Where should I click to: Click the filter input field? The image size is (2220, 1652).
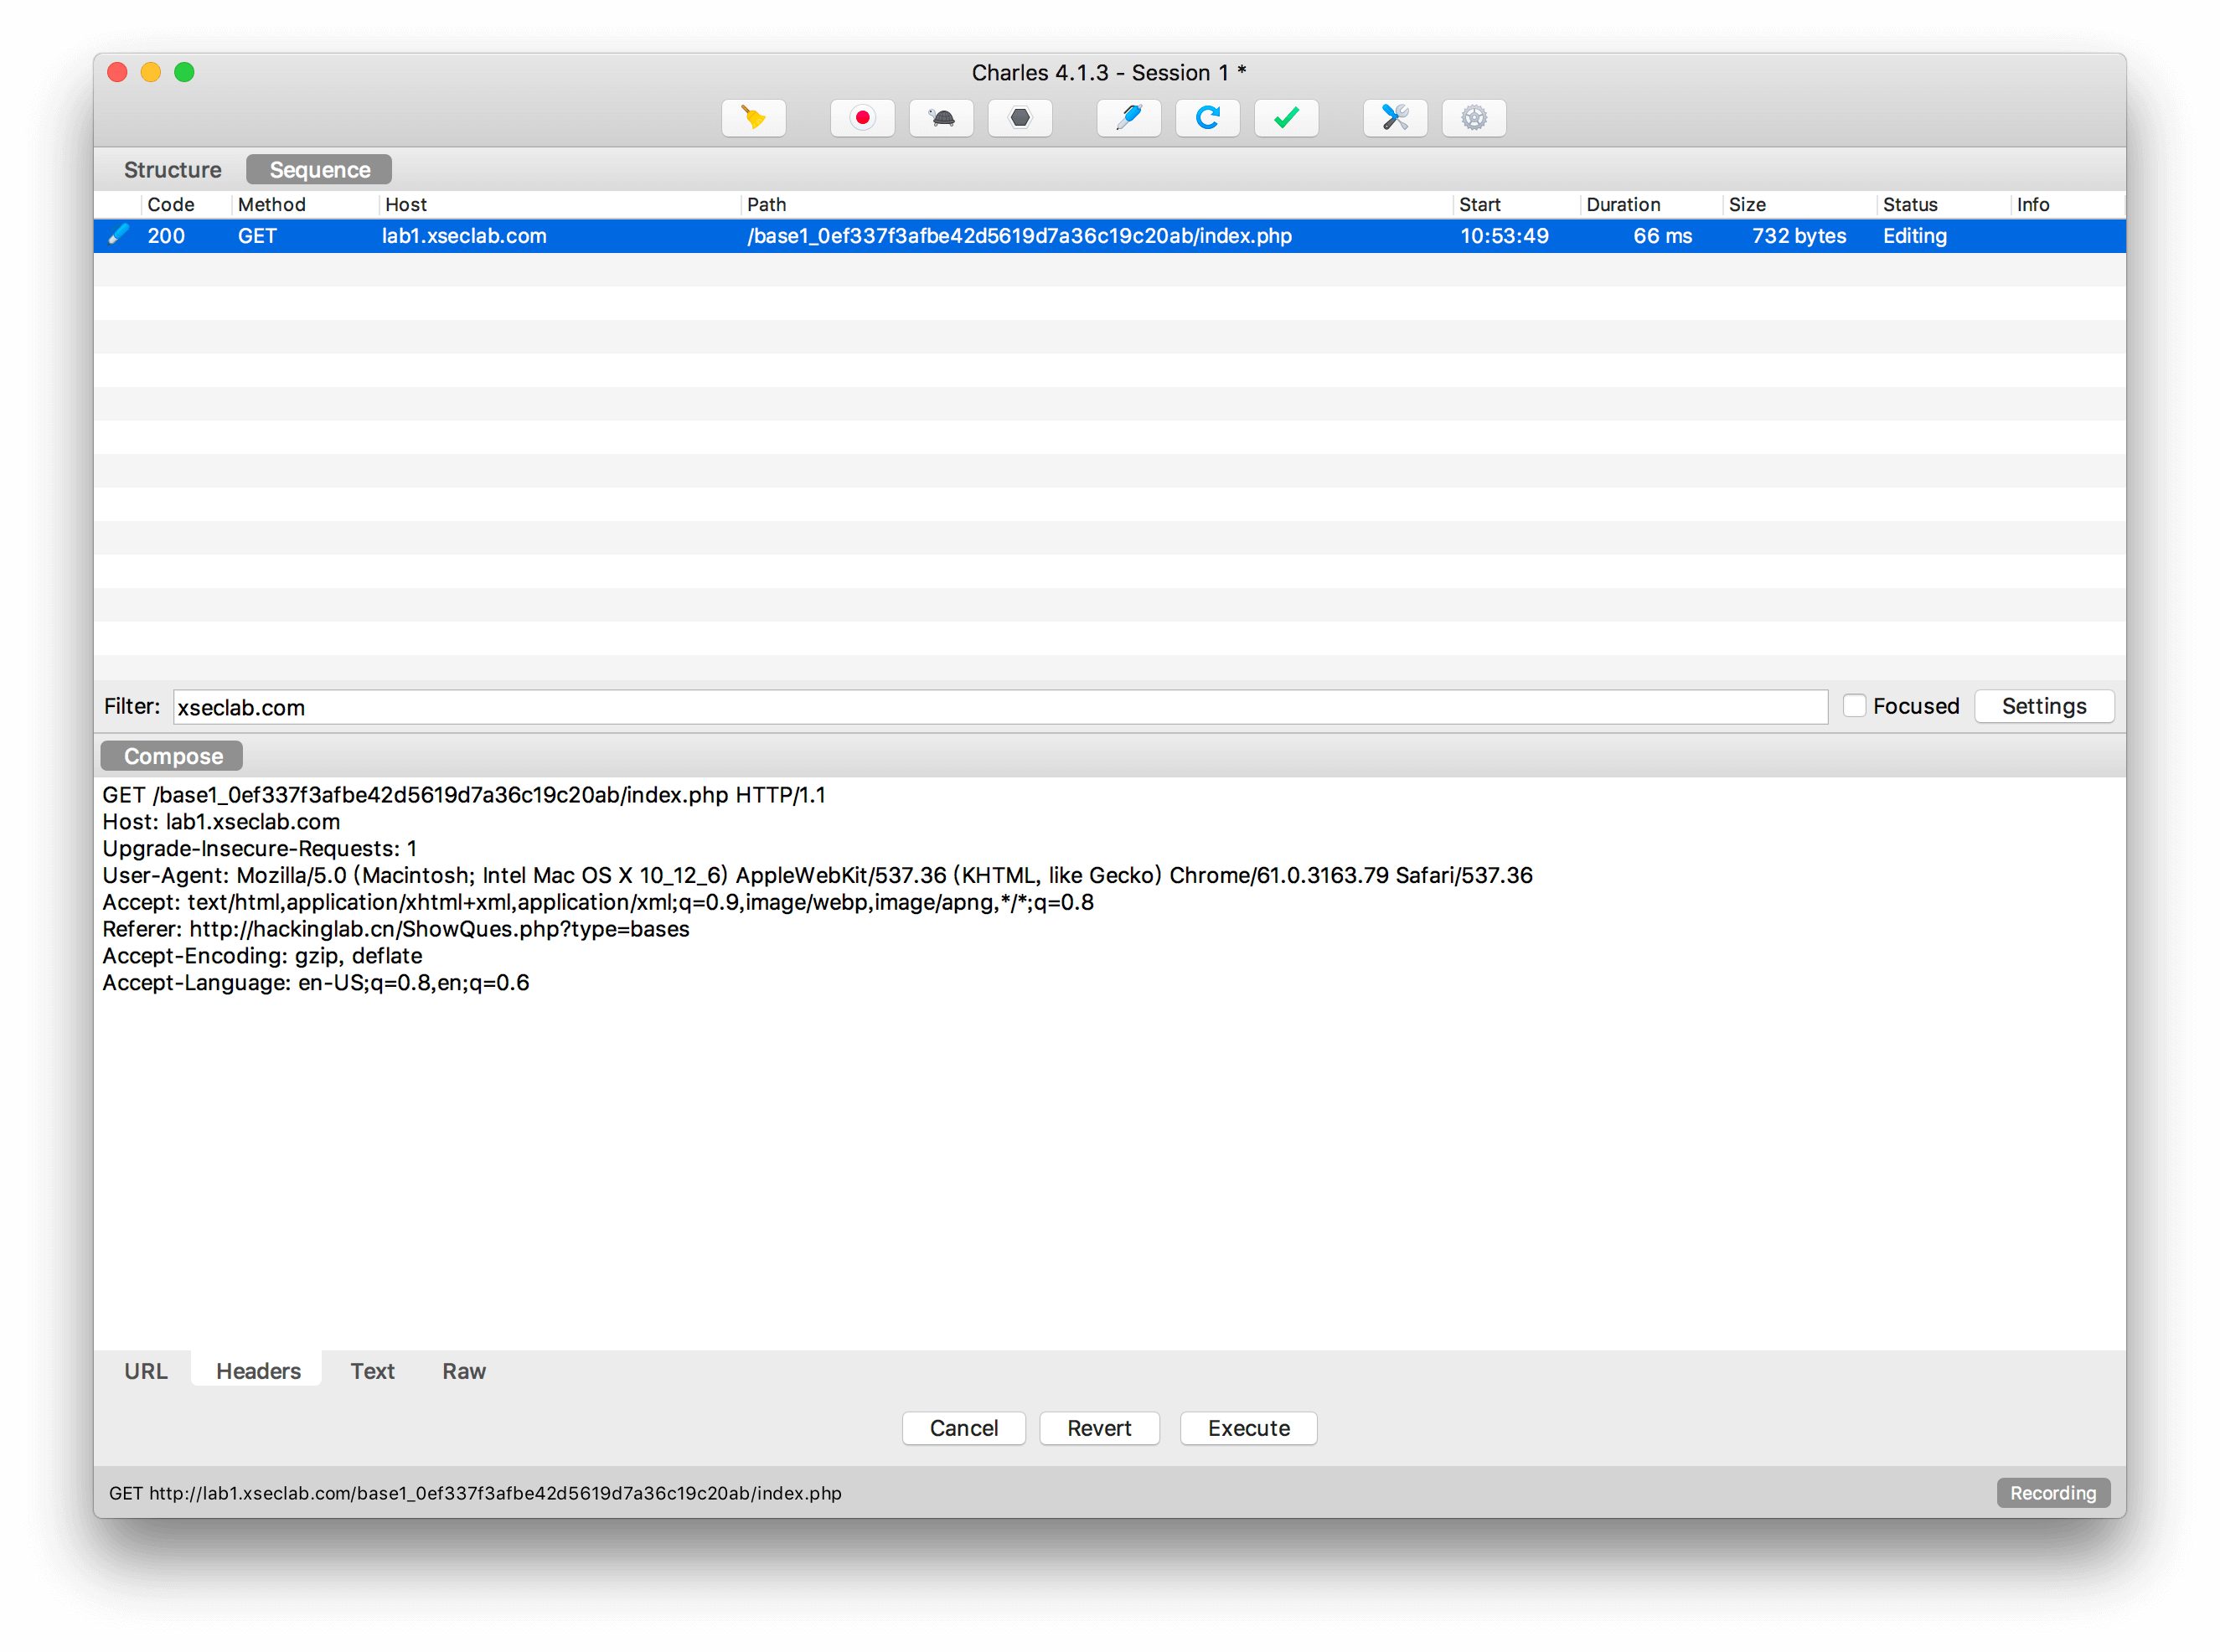[999, 706]
